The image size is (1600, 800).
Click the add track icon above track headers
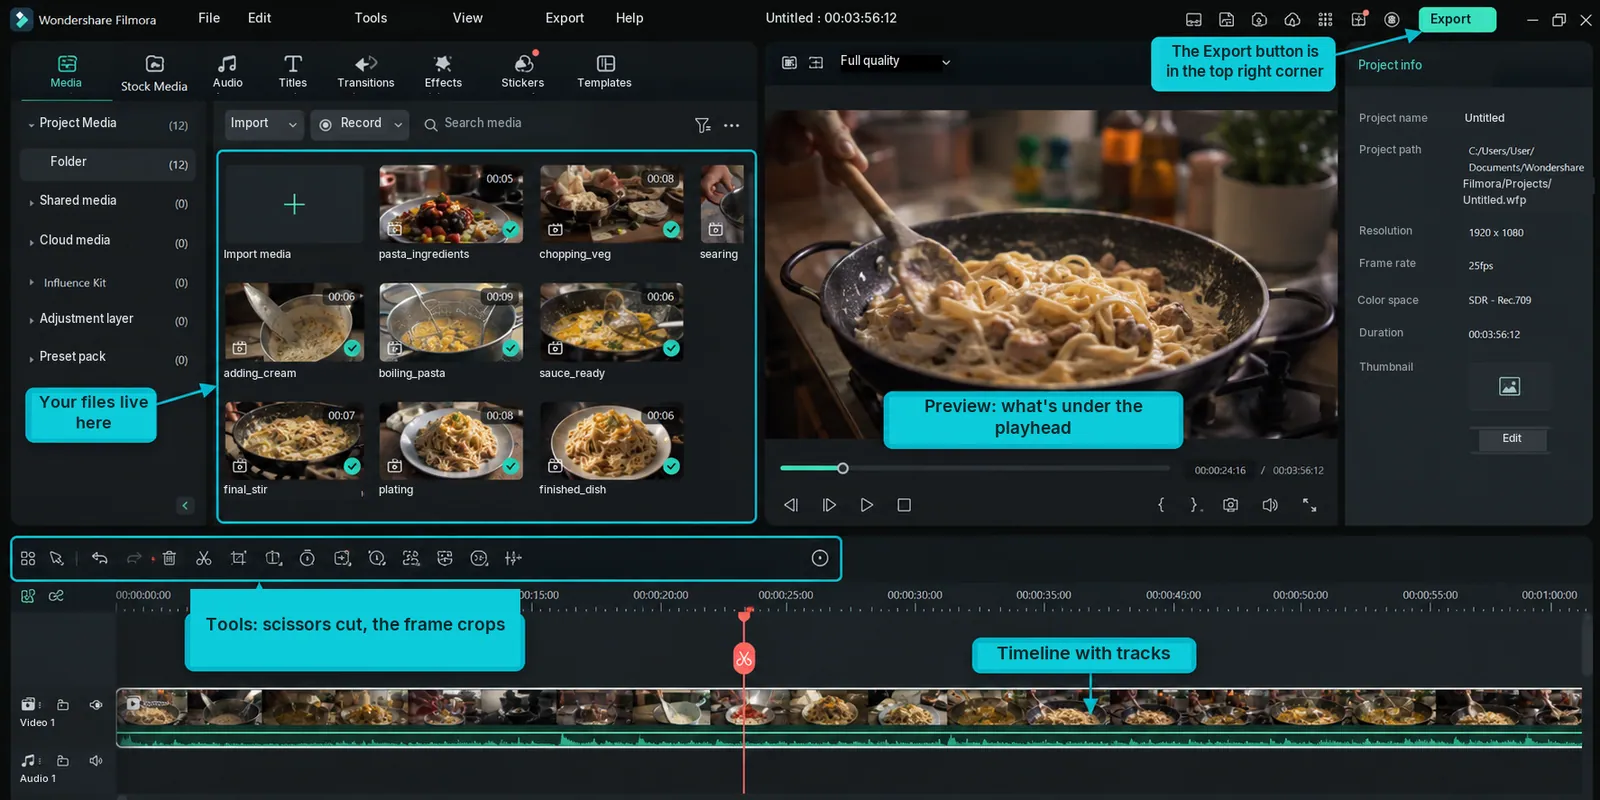point(28,596)
